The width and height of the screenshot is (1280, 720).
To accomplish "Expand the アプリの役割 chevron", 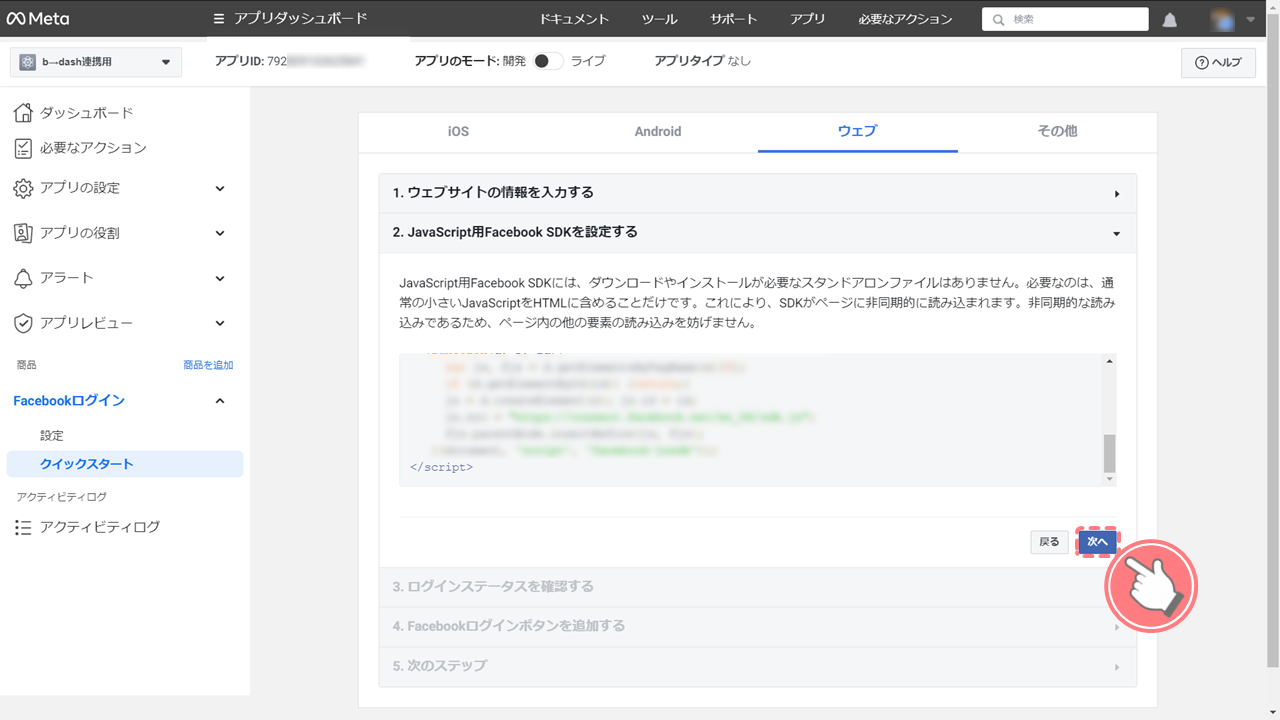I will 220,233.
